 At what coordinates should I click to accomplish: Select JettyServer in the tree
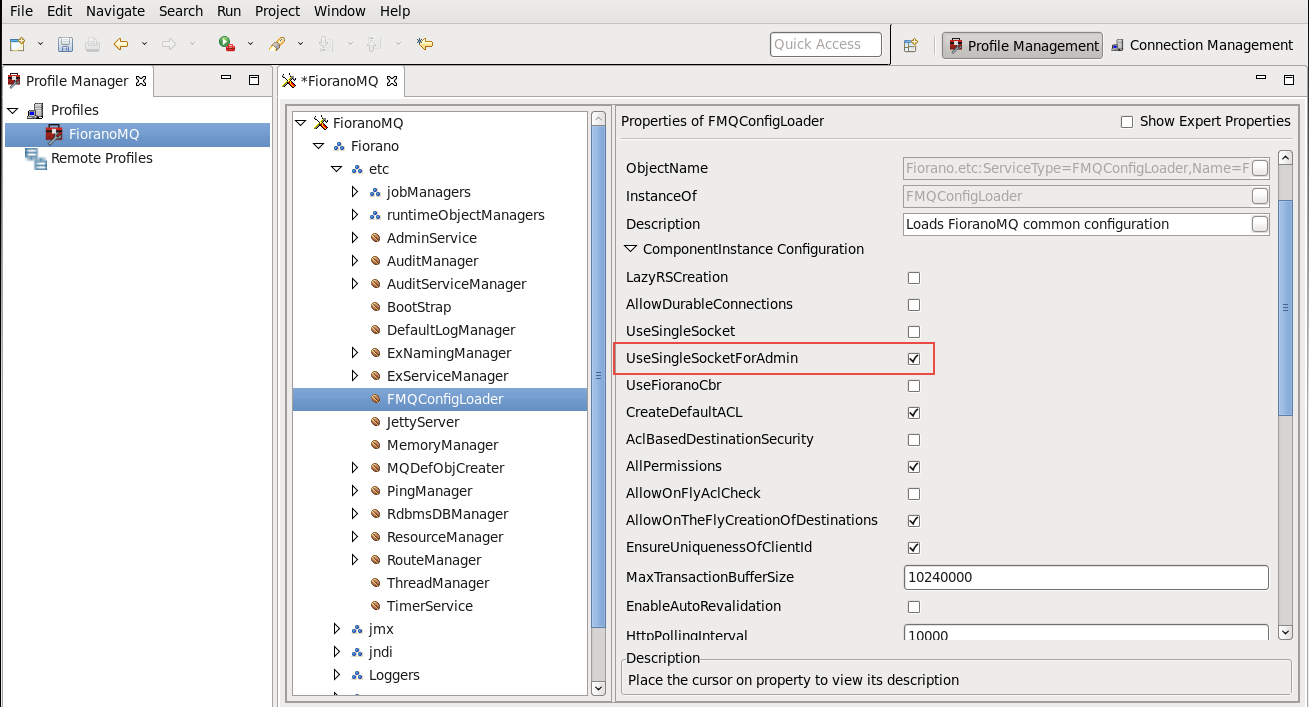click(423, 422)
